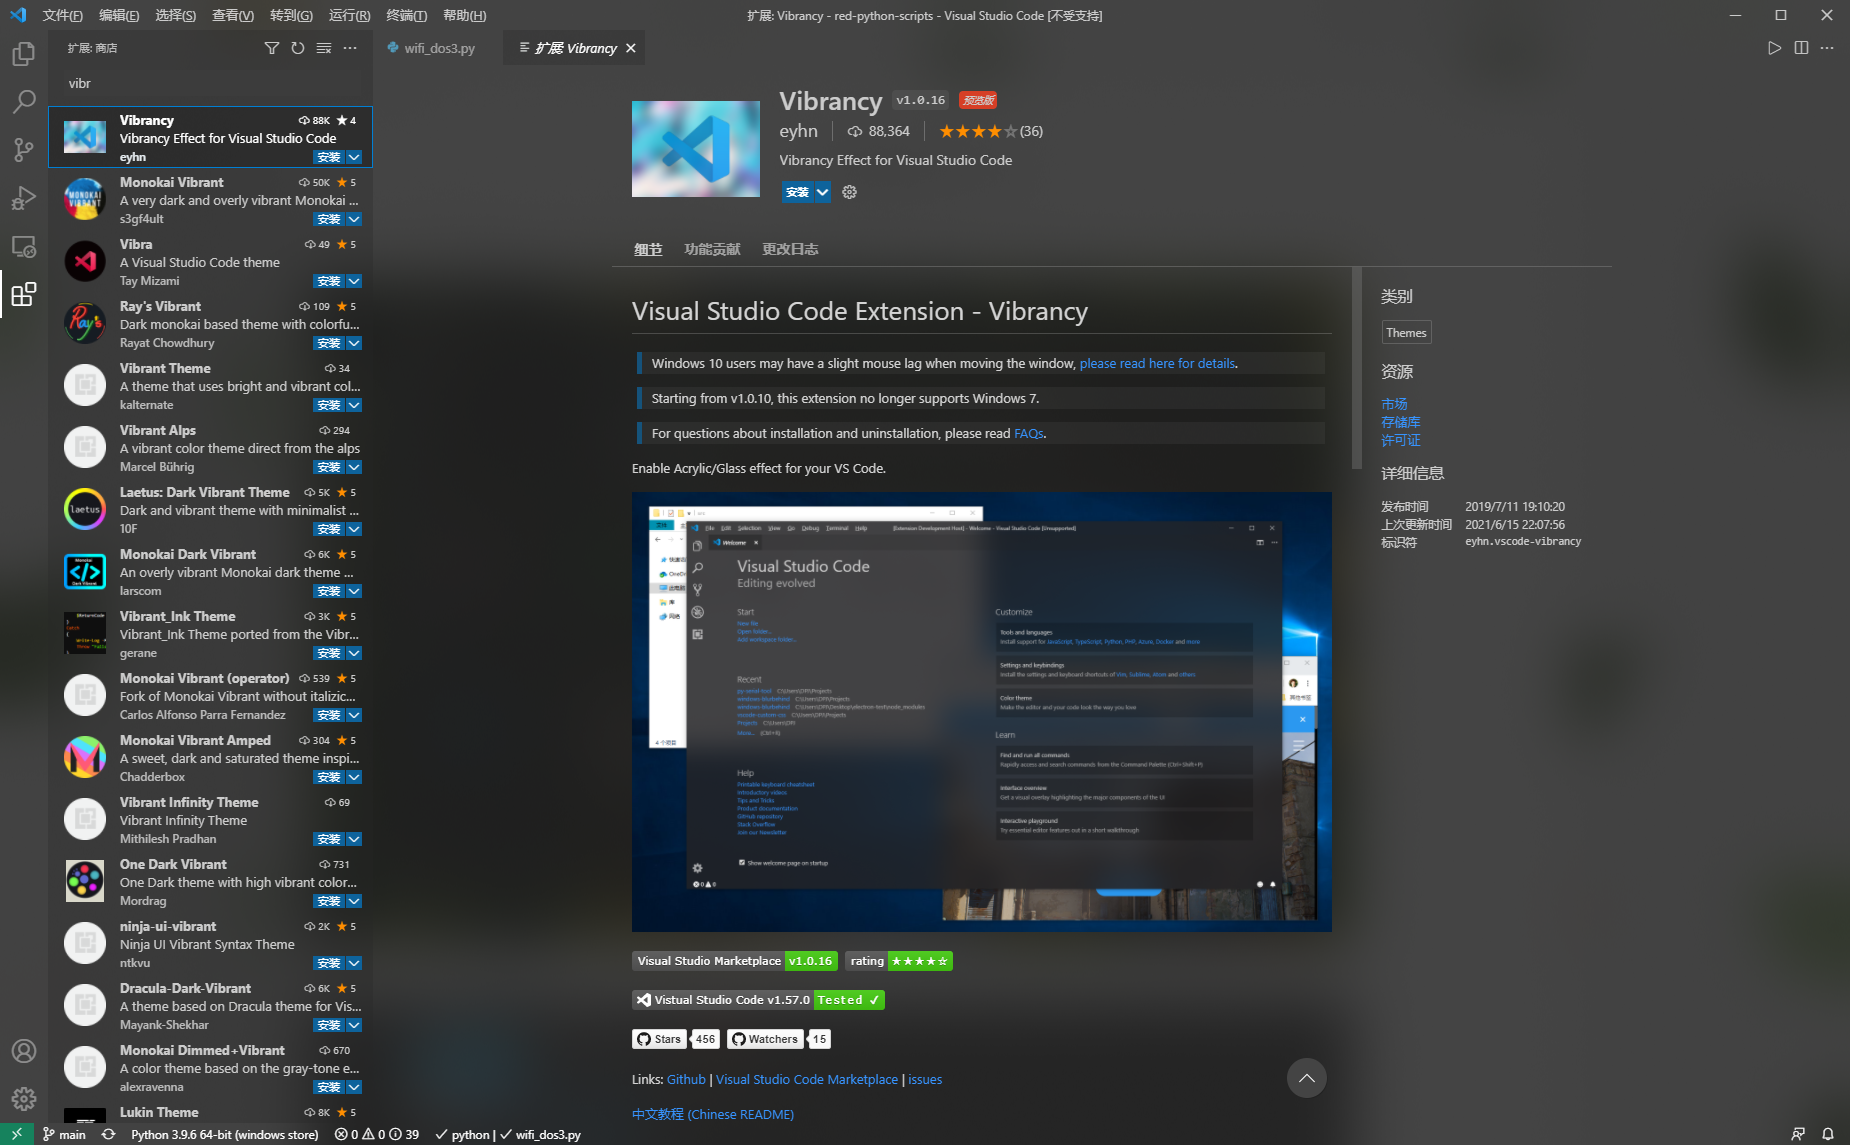Image resolution: width=1850 pixels, height=1145 pixels.
Task: Open the Explorer view in activity bar
Action: (24, 54)
